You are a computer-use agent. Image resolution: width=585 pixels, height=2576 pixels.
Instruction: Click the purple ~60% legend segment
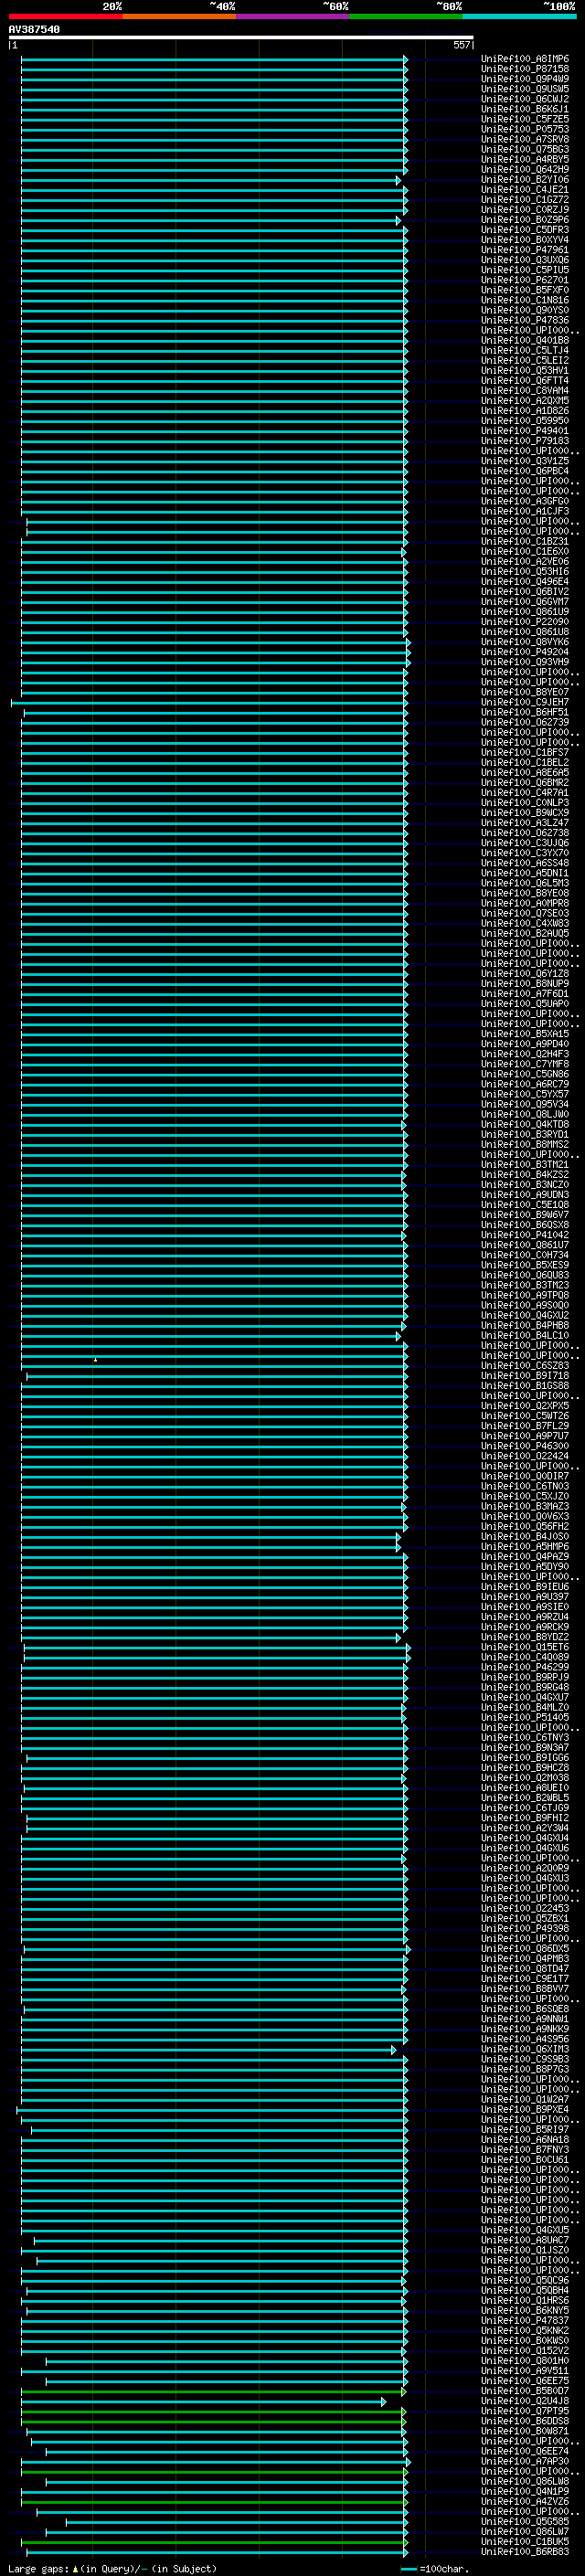(x=293, y=16)
